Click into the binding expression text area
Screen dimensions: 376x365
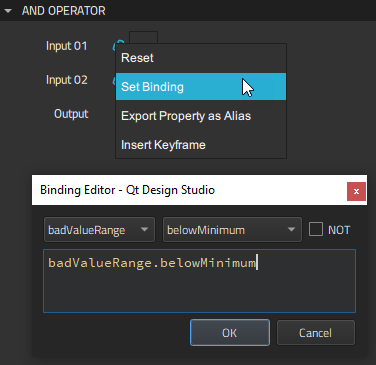pos(199,281)
